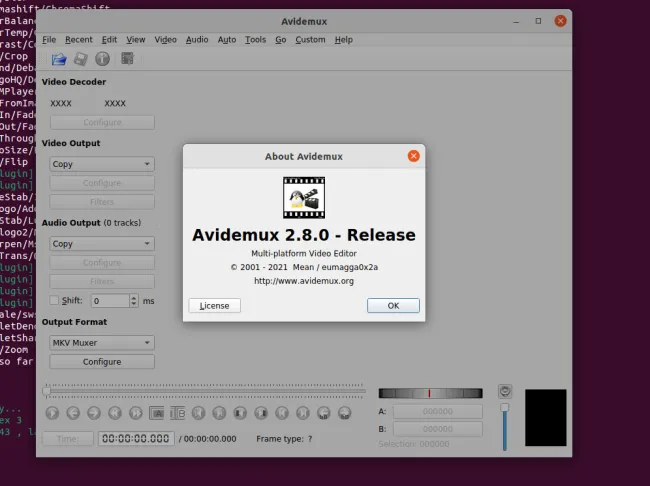Open the Go menu
650x486 pixels.
click(281, 39)
